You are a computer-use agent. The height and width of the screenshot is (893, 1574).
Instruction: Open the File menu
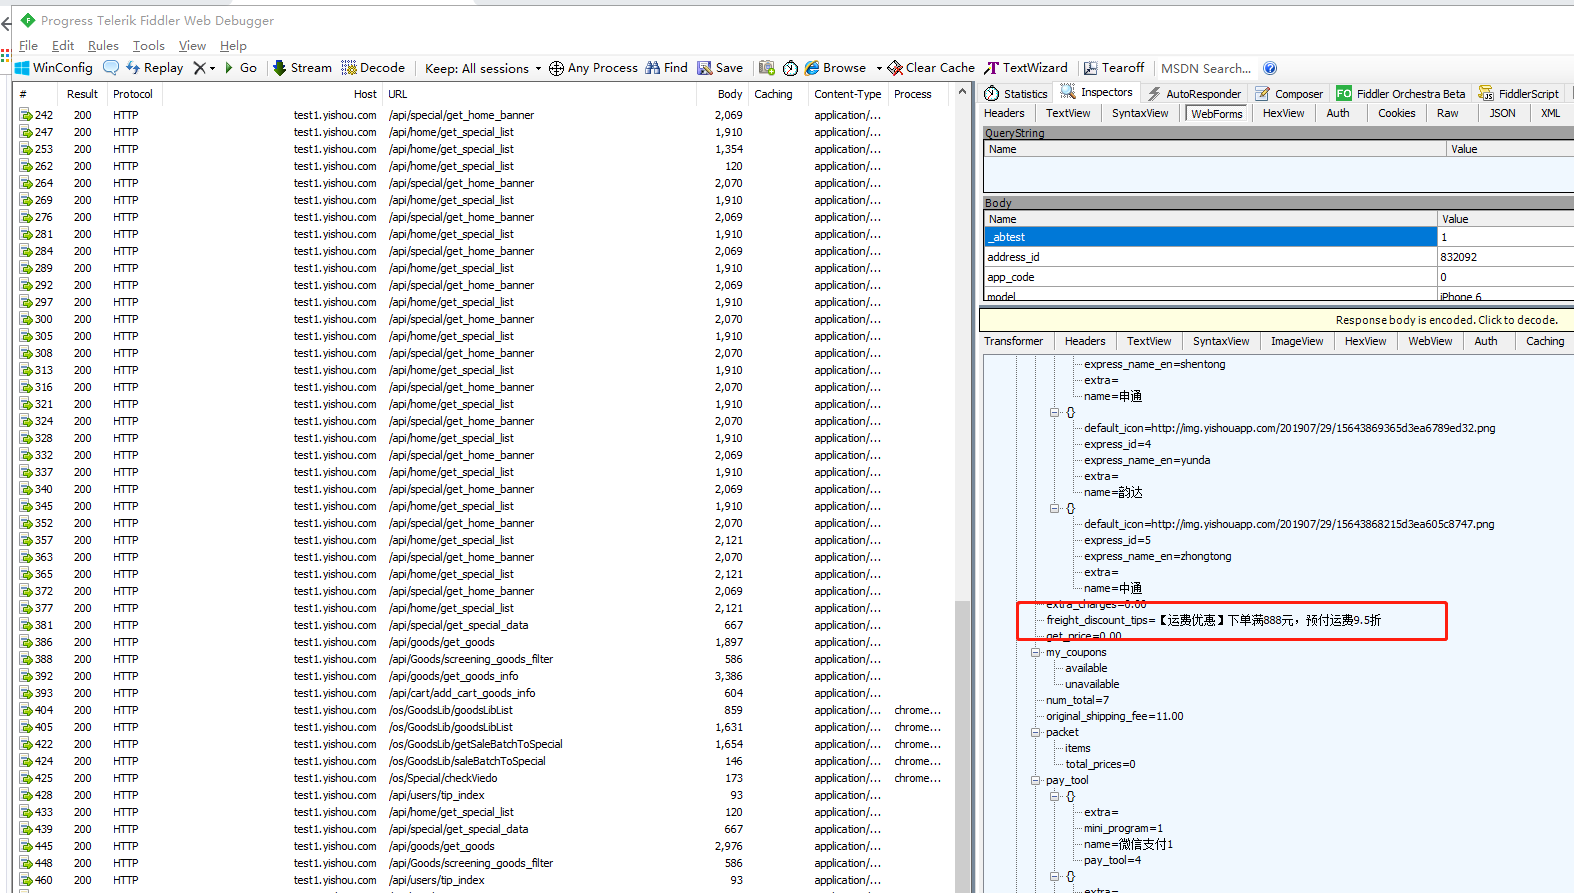click(x=28, y=45)
